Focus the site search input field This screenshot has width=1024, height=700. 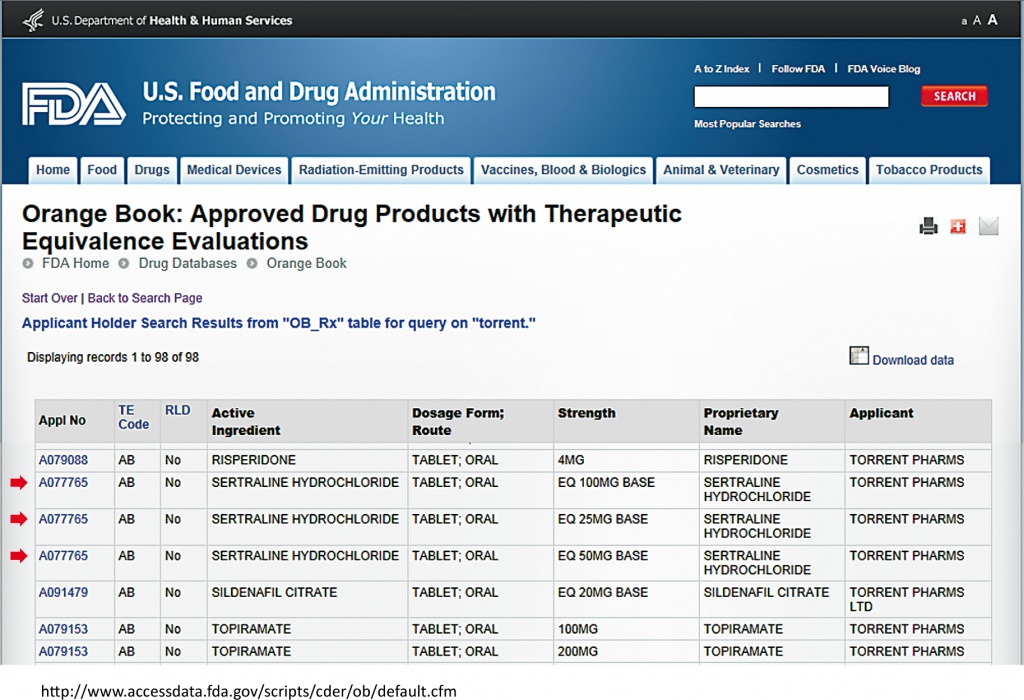(x=791, y=97)
